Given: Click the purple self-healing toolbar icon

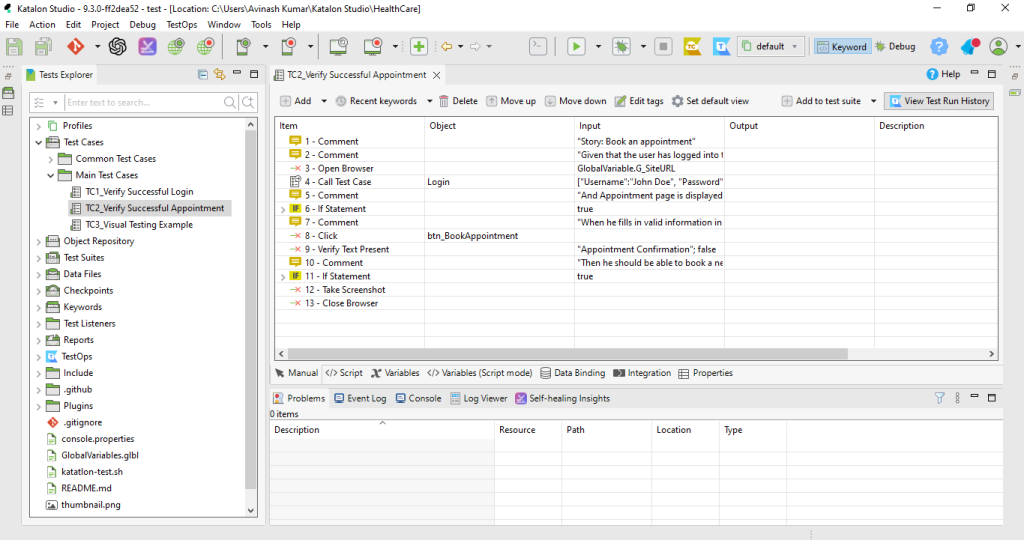Looking at the screenshot, I should [x=147, y=46].
